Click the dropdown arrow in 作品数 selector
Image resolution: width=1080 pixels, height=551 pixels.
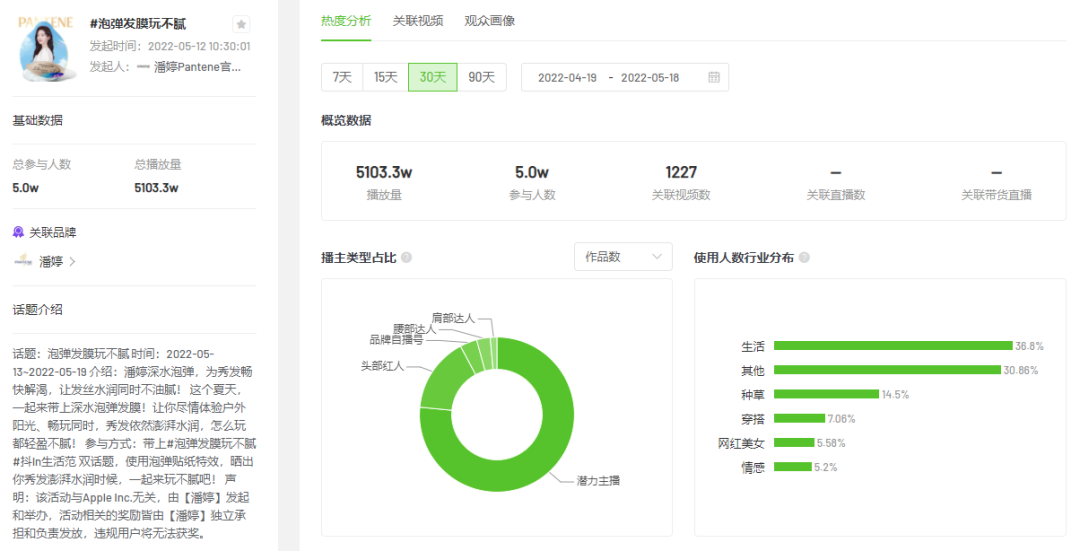coord(656,257)
